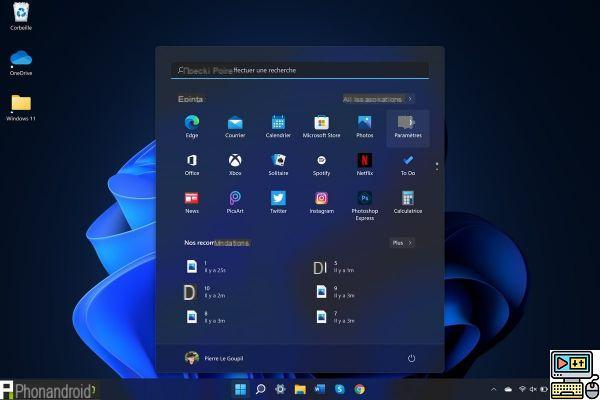Open Spotify from the Start menu
The image size is (600, 400).
321,164
